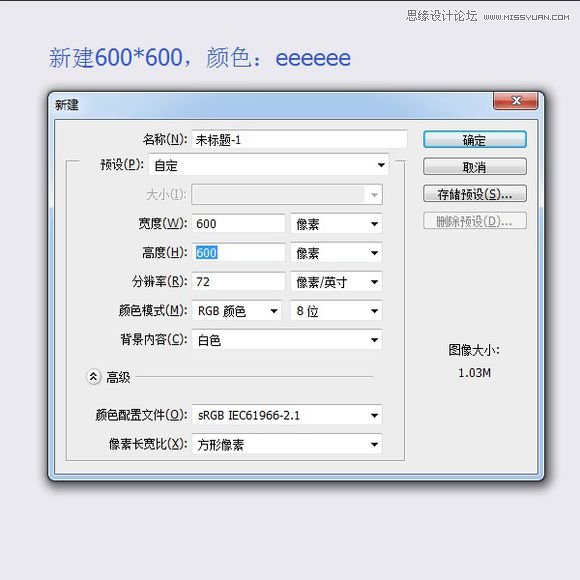
Task: Open the 像素/英寸 resolution unit dropdown
Action: click(x=336, y=282)
